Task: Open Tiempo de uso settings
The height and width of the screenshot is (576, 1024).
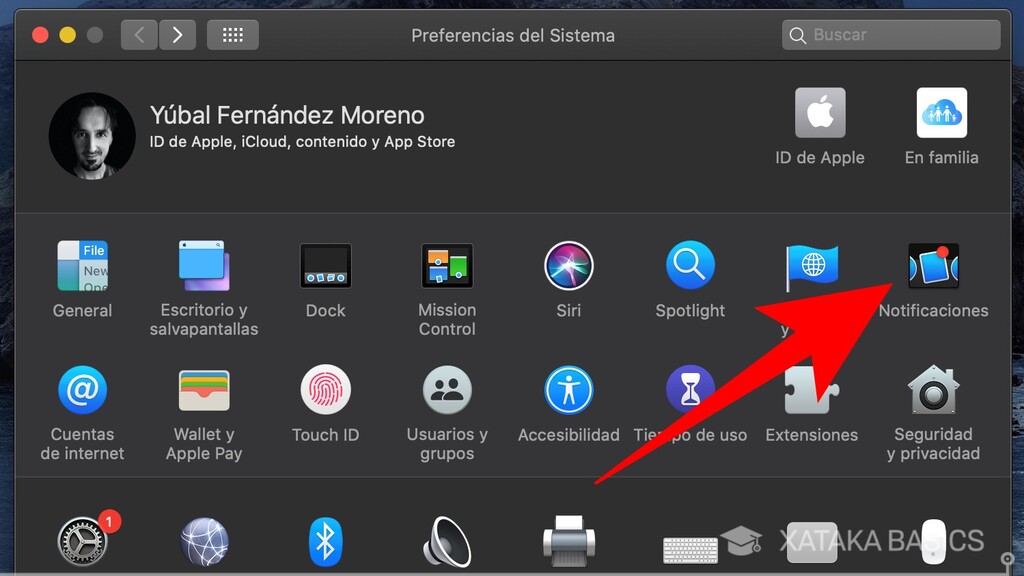Action: 690,391
